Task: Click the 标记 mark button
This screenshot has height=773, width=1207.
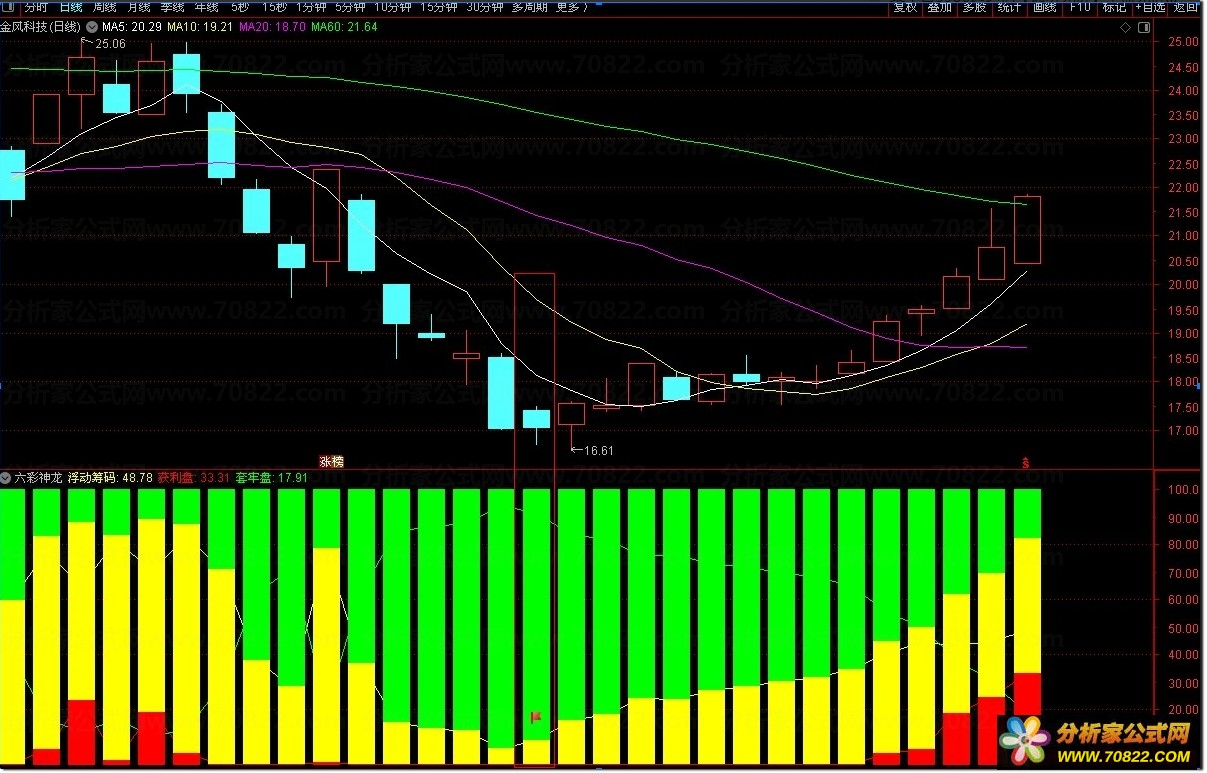Action: tap(1114, 7)
